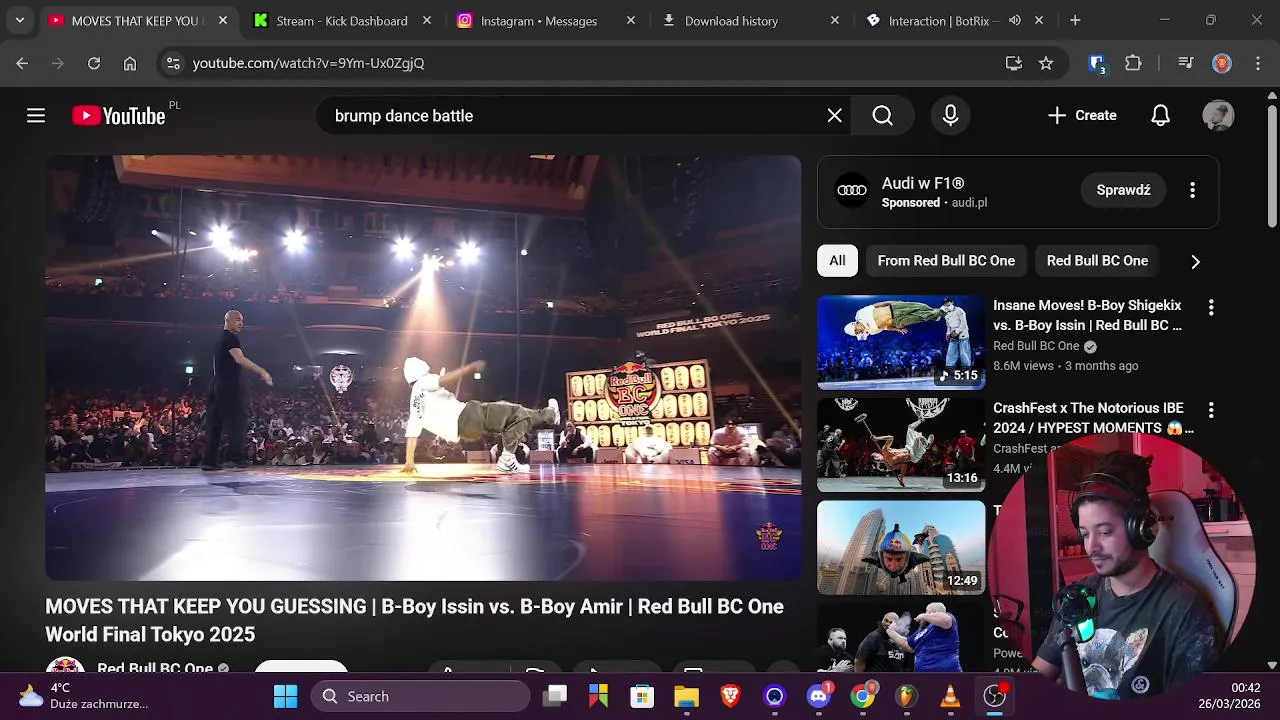The width and height of the screenshot is (1280, 720).
Task: Install app icon in address bar
Action: (x=1014, y=63)
